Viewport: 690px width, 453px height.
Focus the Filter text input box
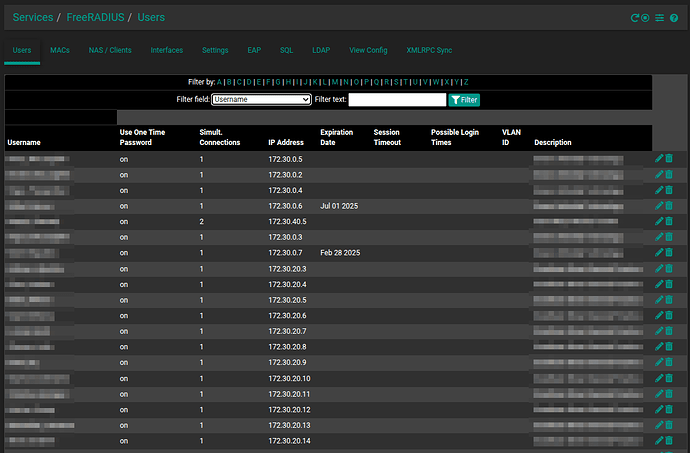click(397, 100)
